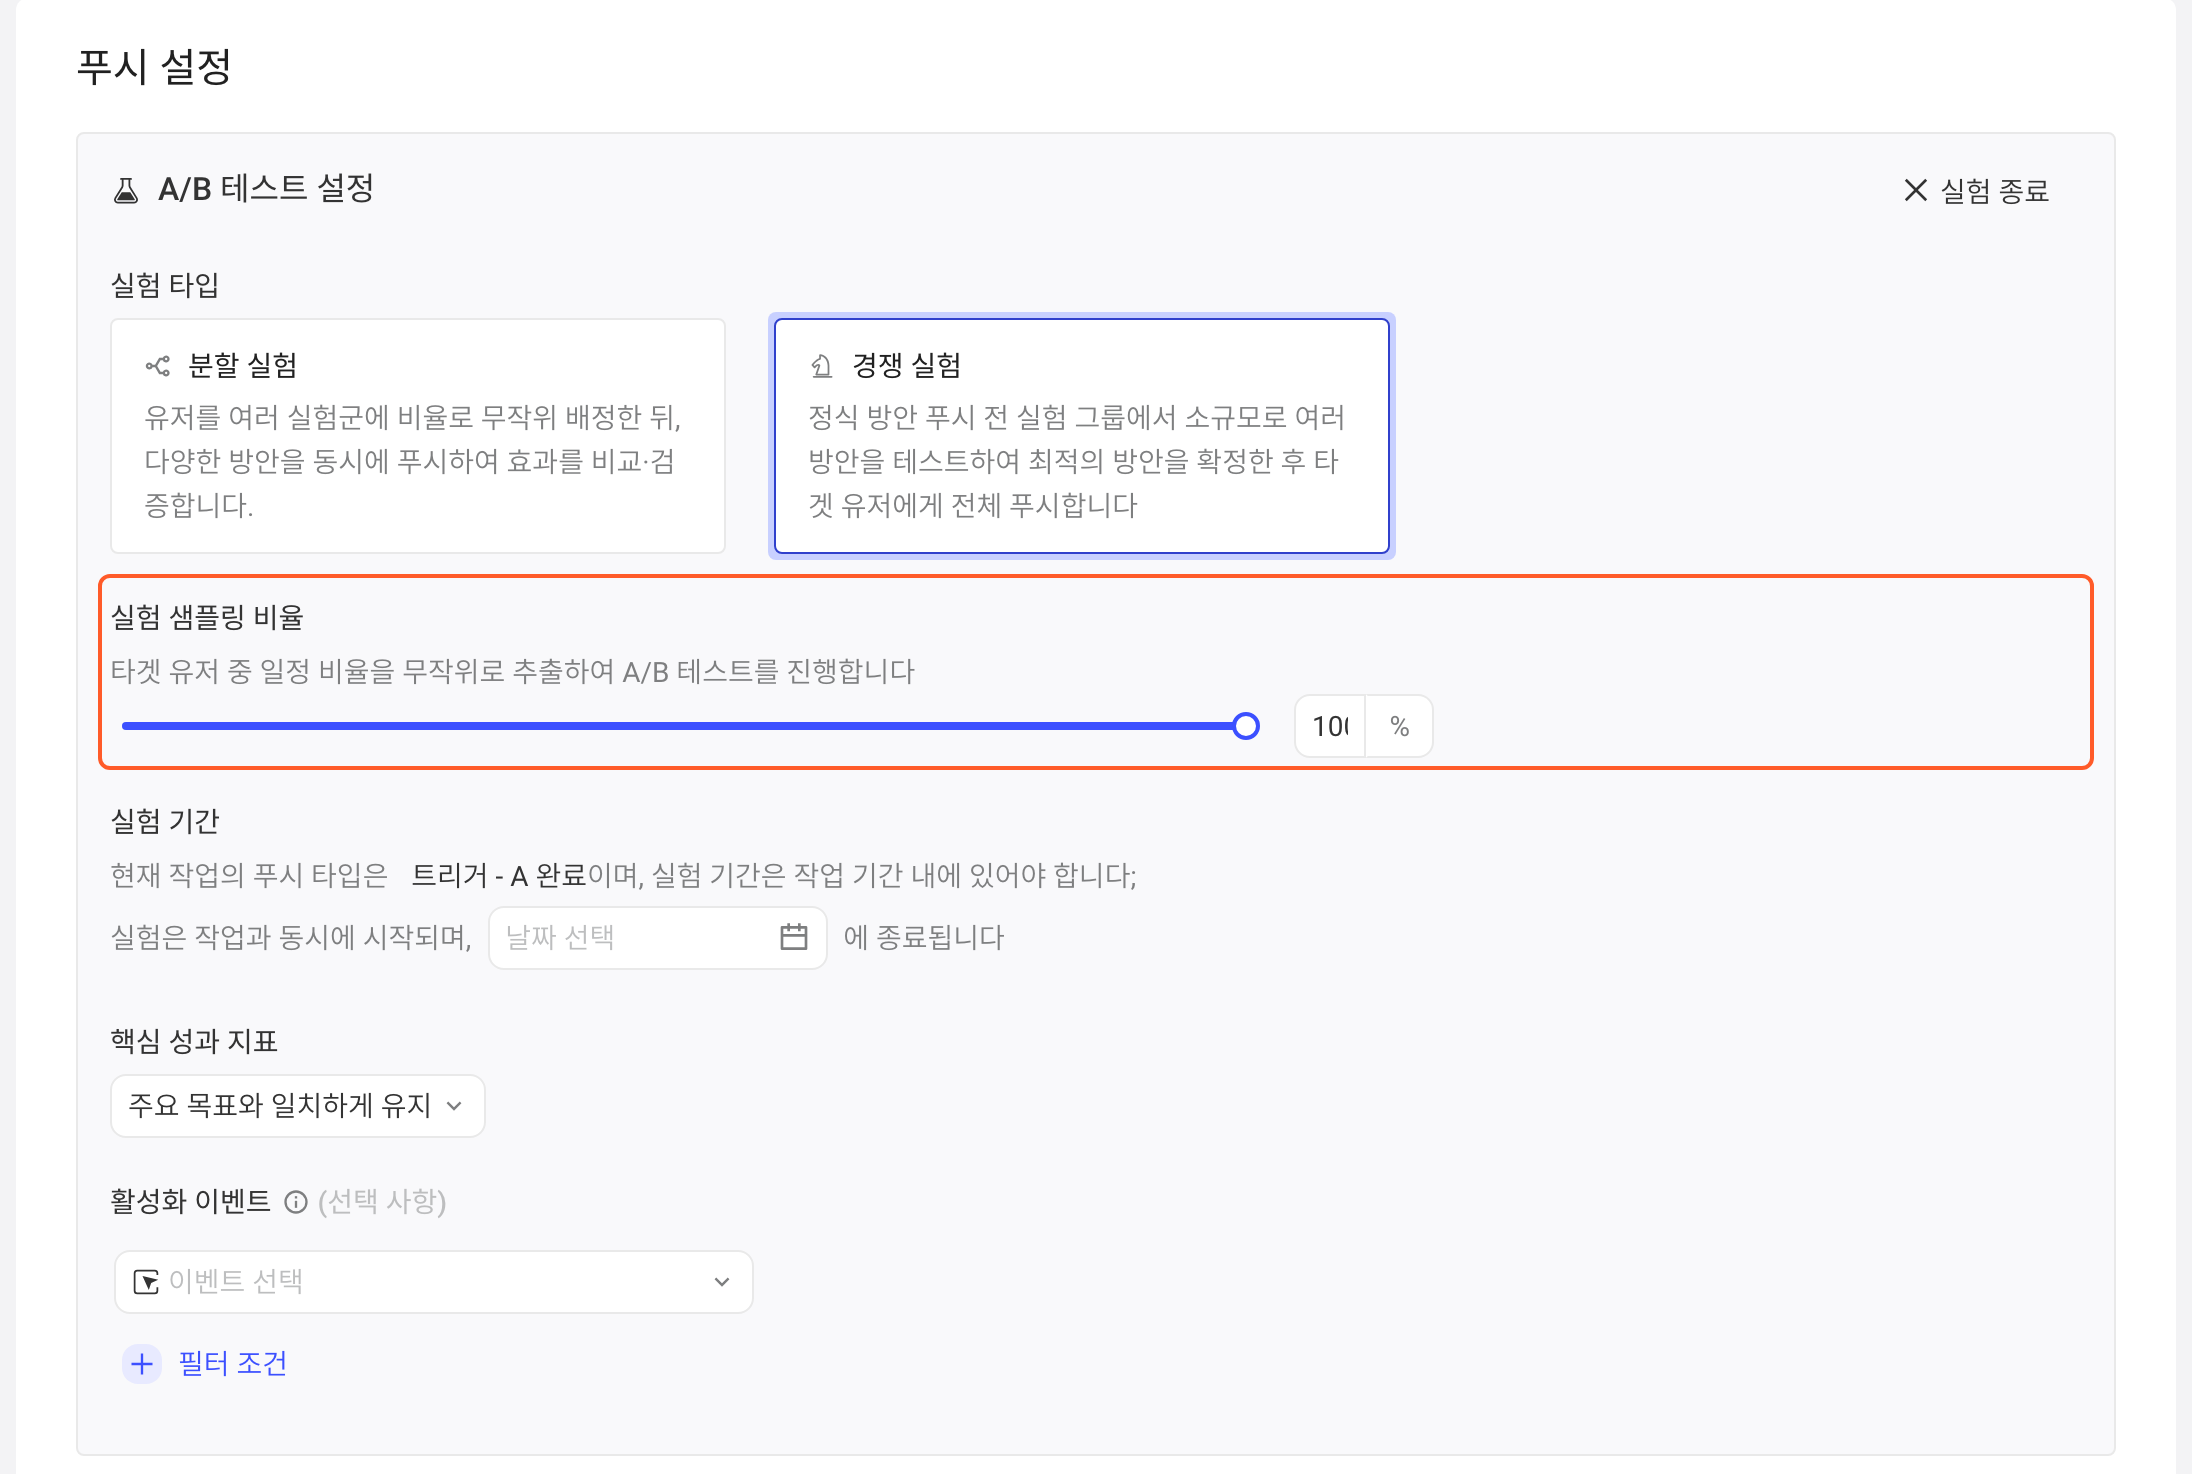Click the 실험 종료 button

1976,190
